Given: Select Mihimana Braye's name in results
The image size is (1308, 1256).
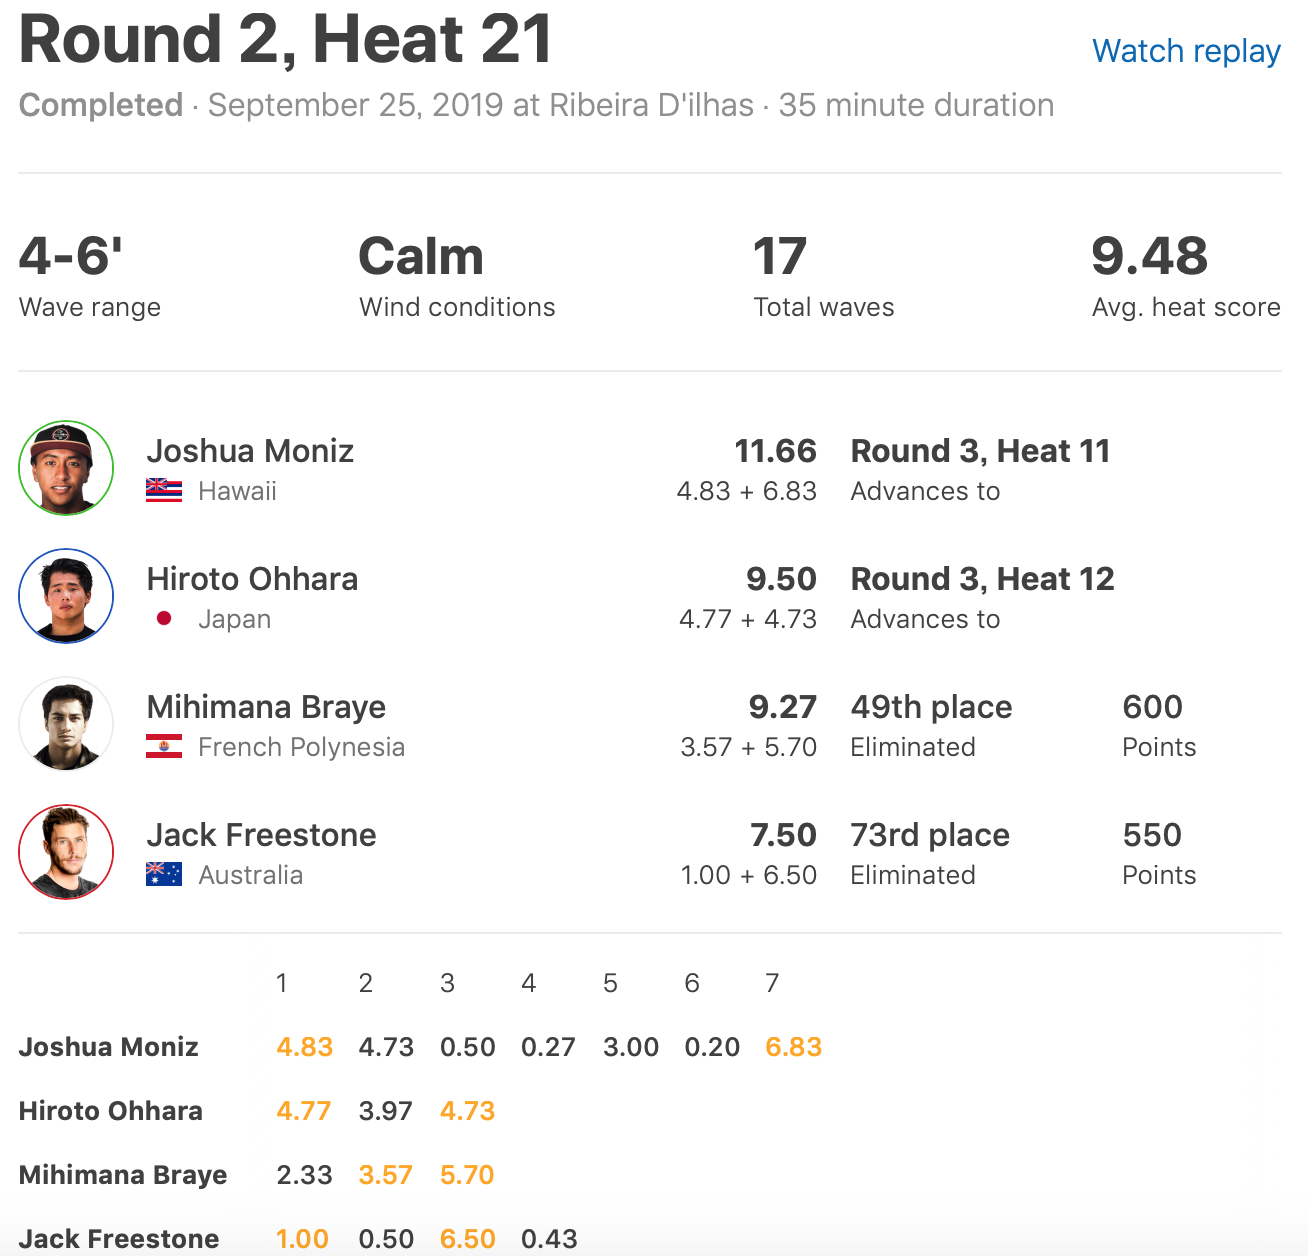Looking at the screenshot, I should pos(266,707).
